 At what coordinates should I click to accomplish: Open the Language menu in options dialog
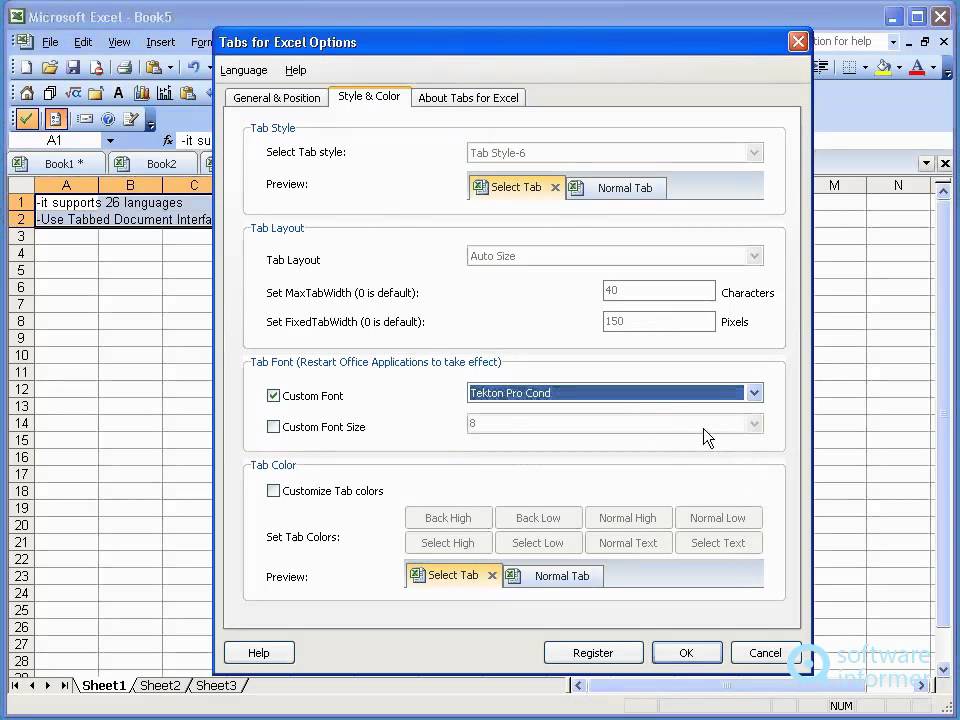pos(244,70)
